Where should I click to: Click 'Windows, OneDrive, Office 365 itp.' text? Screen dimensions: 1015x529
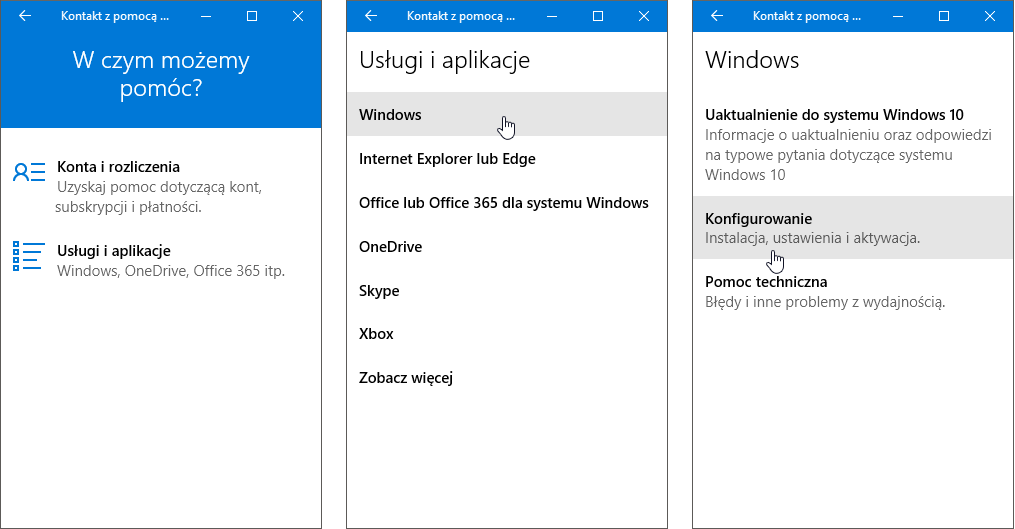[x=171, y=271]
